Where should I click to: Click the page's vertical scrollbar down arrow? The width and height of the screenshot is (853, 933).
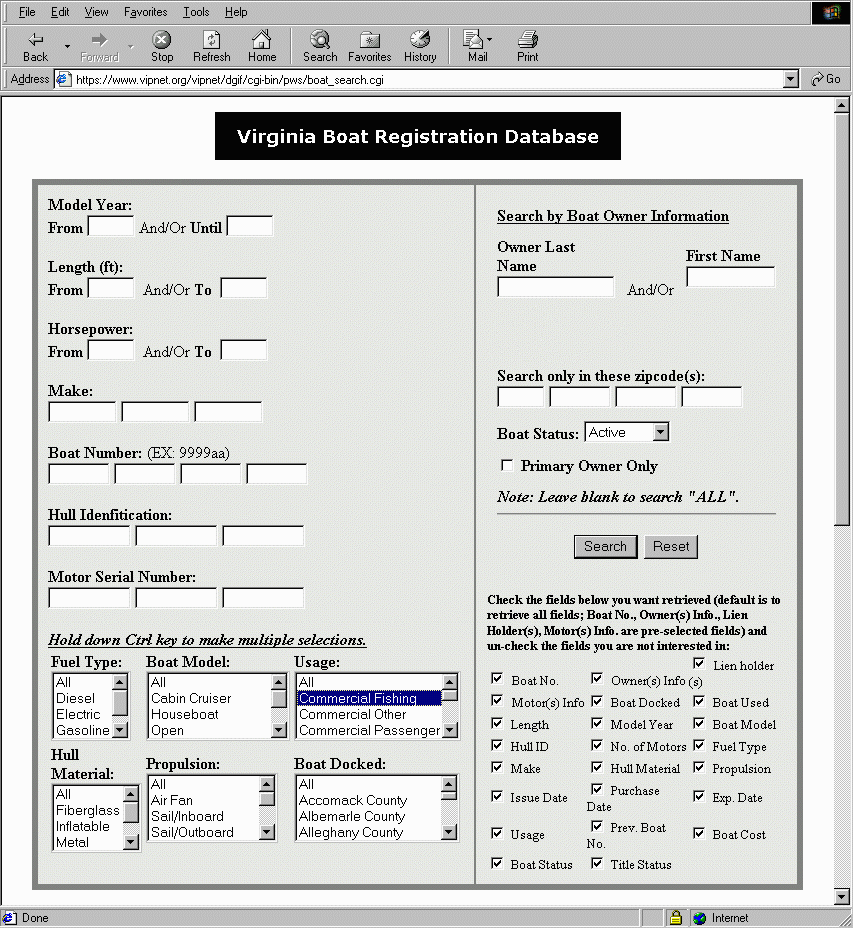point(842,897)
